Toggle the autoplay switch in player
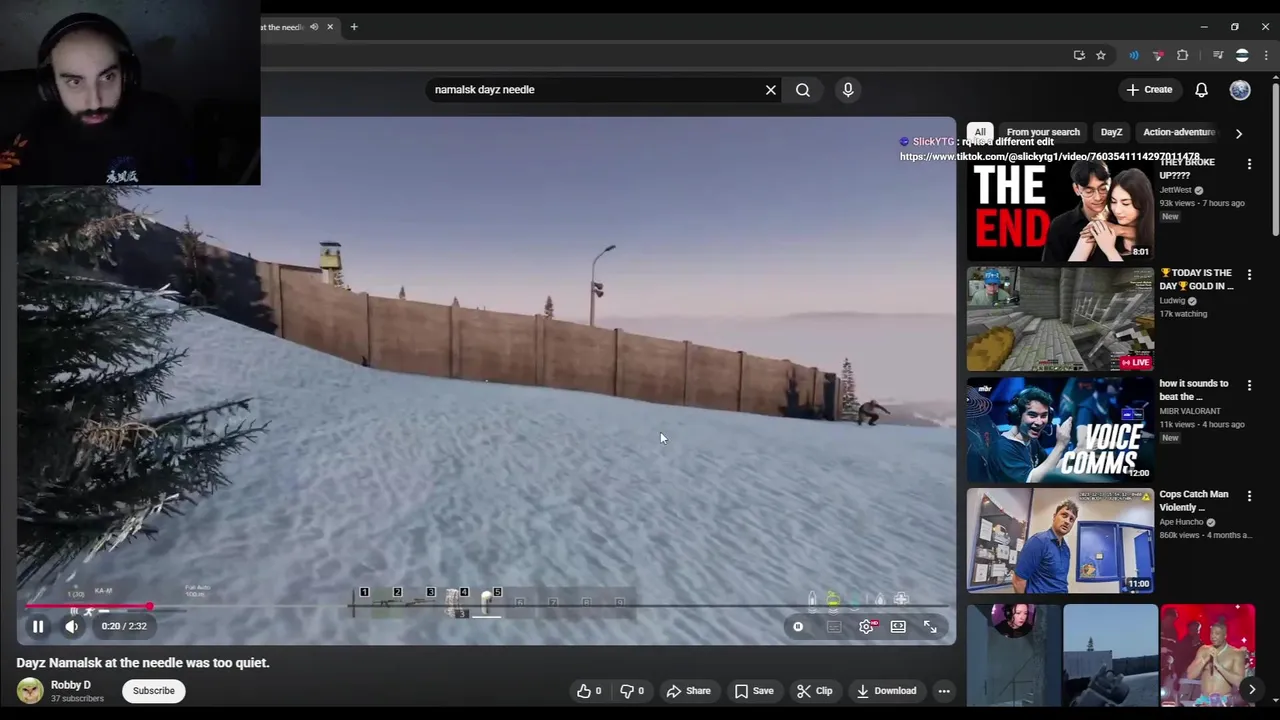The width and height of the screenshot is (1280, 720). tap(798, 627)
